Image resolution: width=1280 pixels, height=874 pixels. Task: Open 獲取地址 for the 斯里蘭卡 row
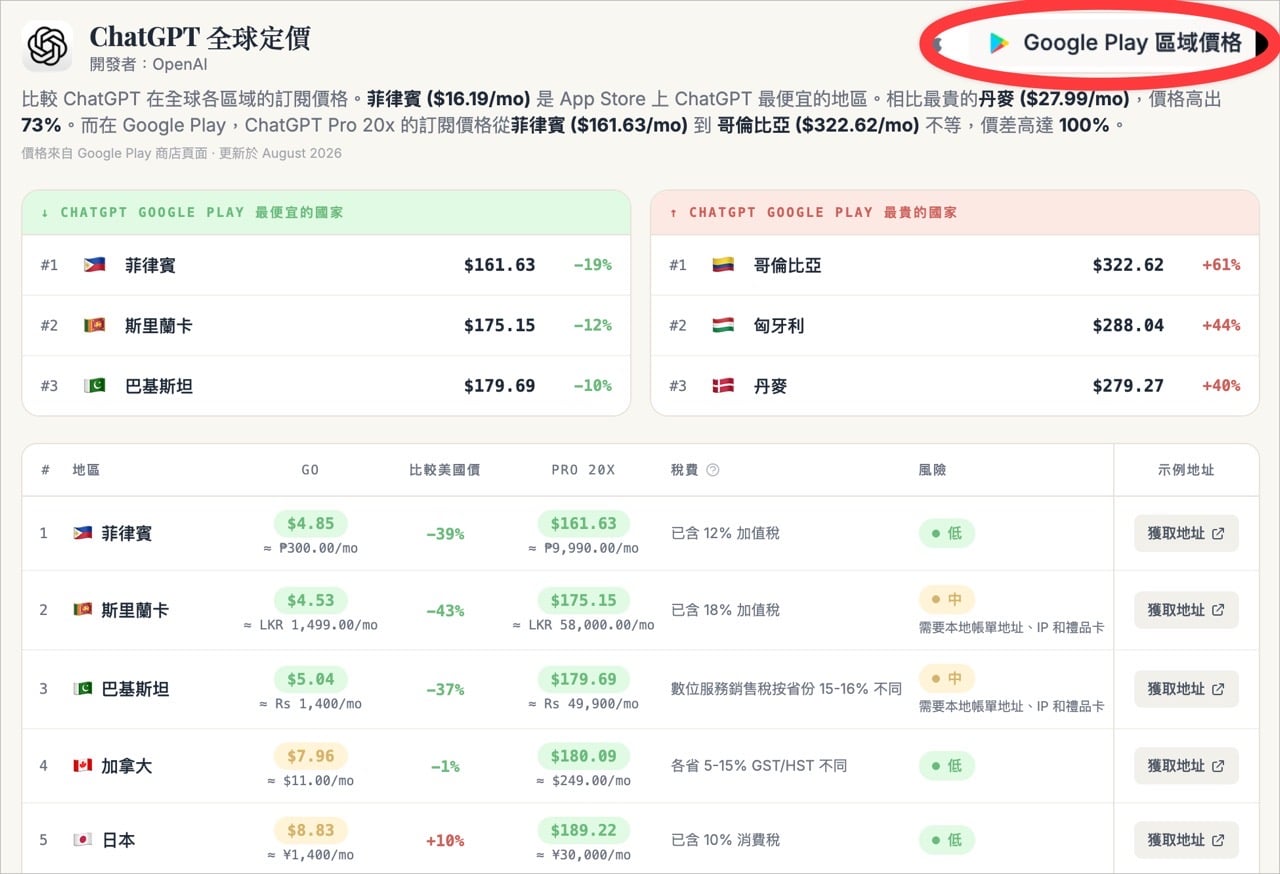click(x=1186, y=610)
